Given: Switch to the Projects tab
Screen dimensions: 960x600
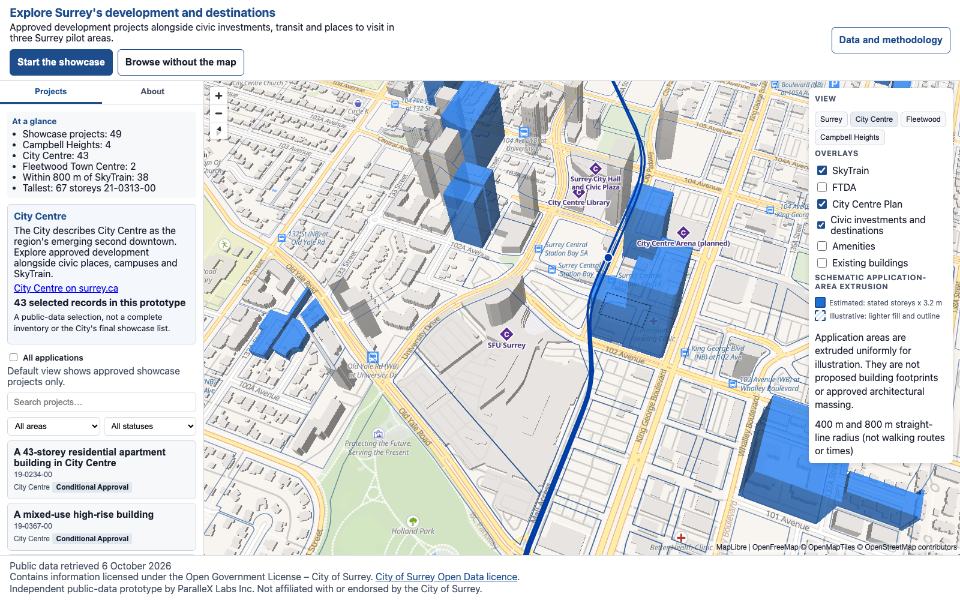Looking at the screenshot, I should click(51, 91).
